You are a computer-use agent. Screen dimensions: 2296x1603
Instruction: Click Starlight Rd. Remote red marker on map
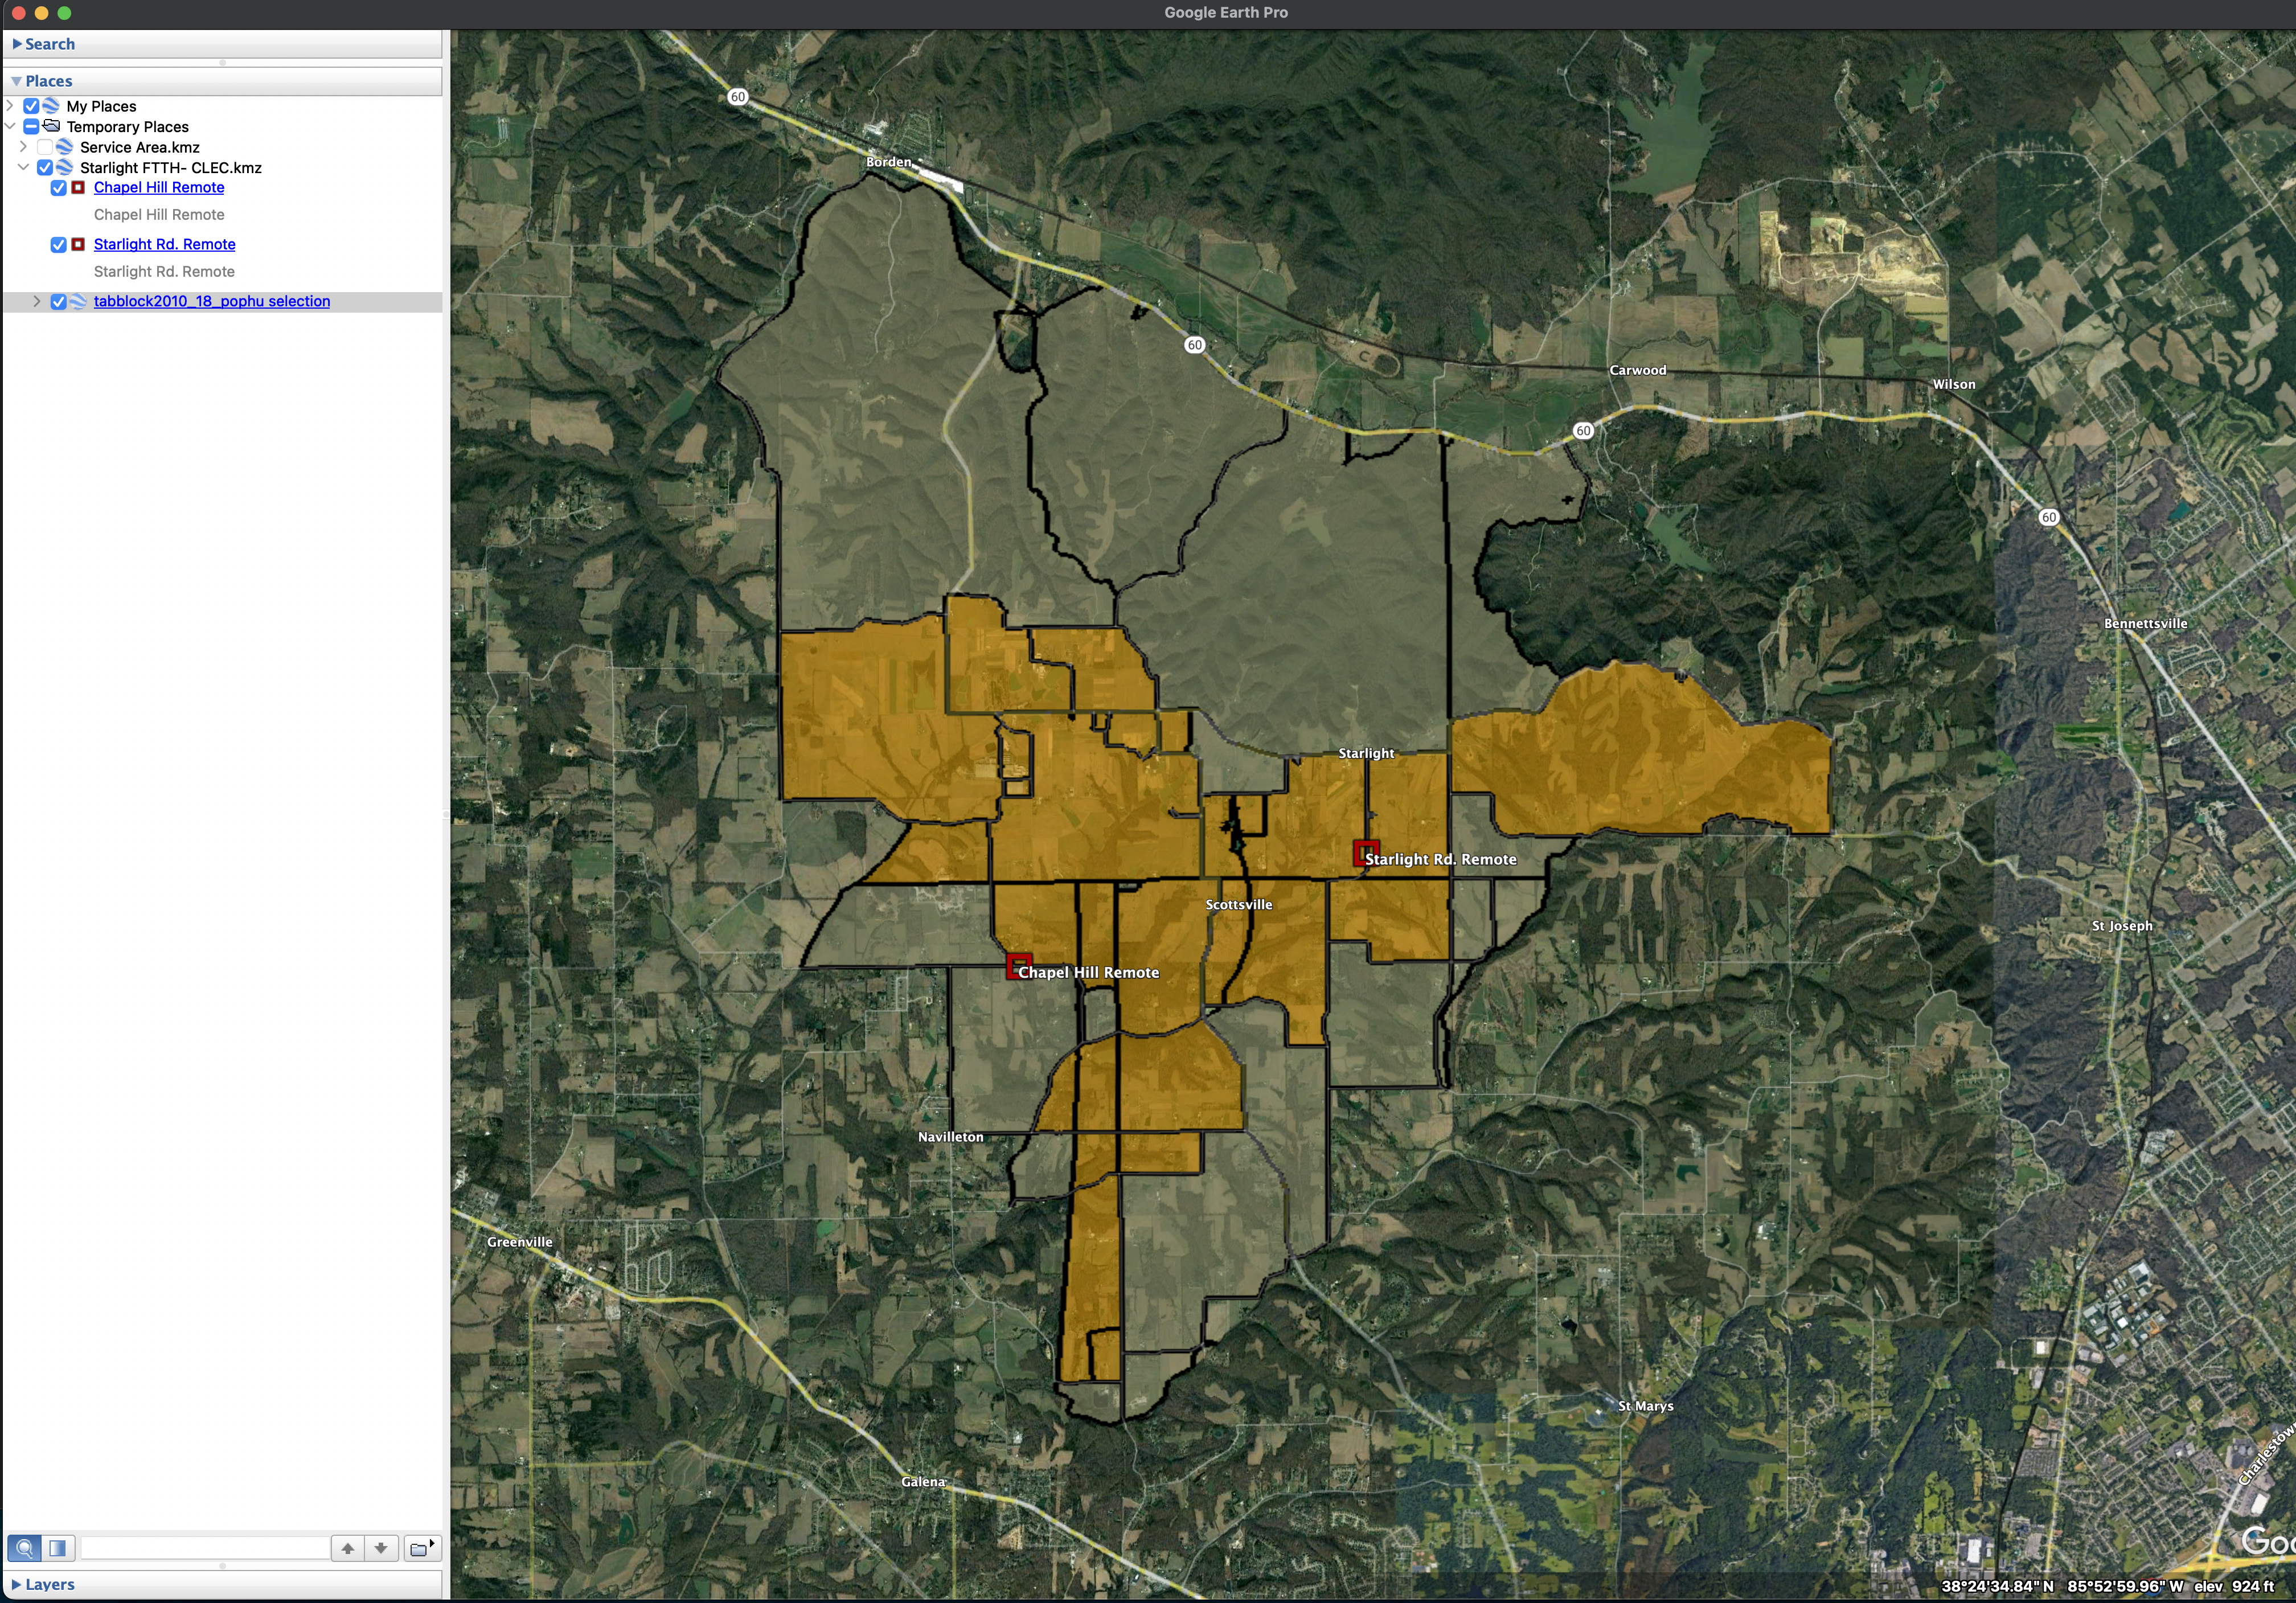point(1366,854)
